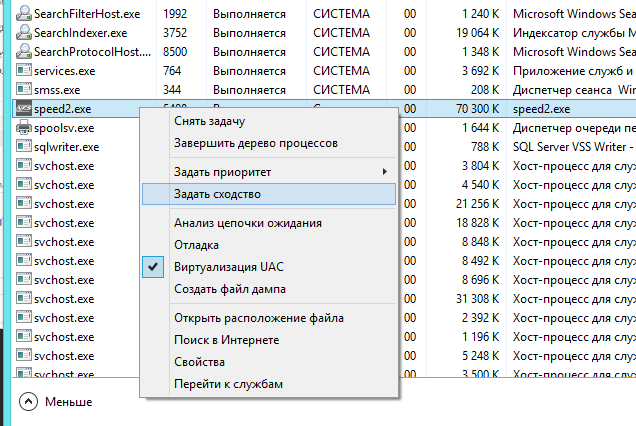Image resolution: width=636 pixels, height=426 pixels.
Task: Expand the Задать приоритет submenu arrow
Action: (385, 172)
